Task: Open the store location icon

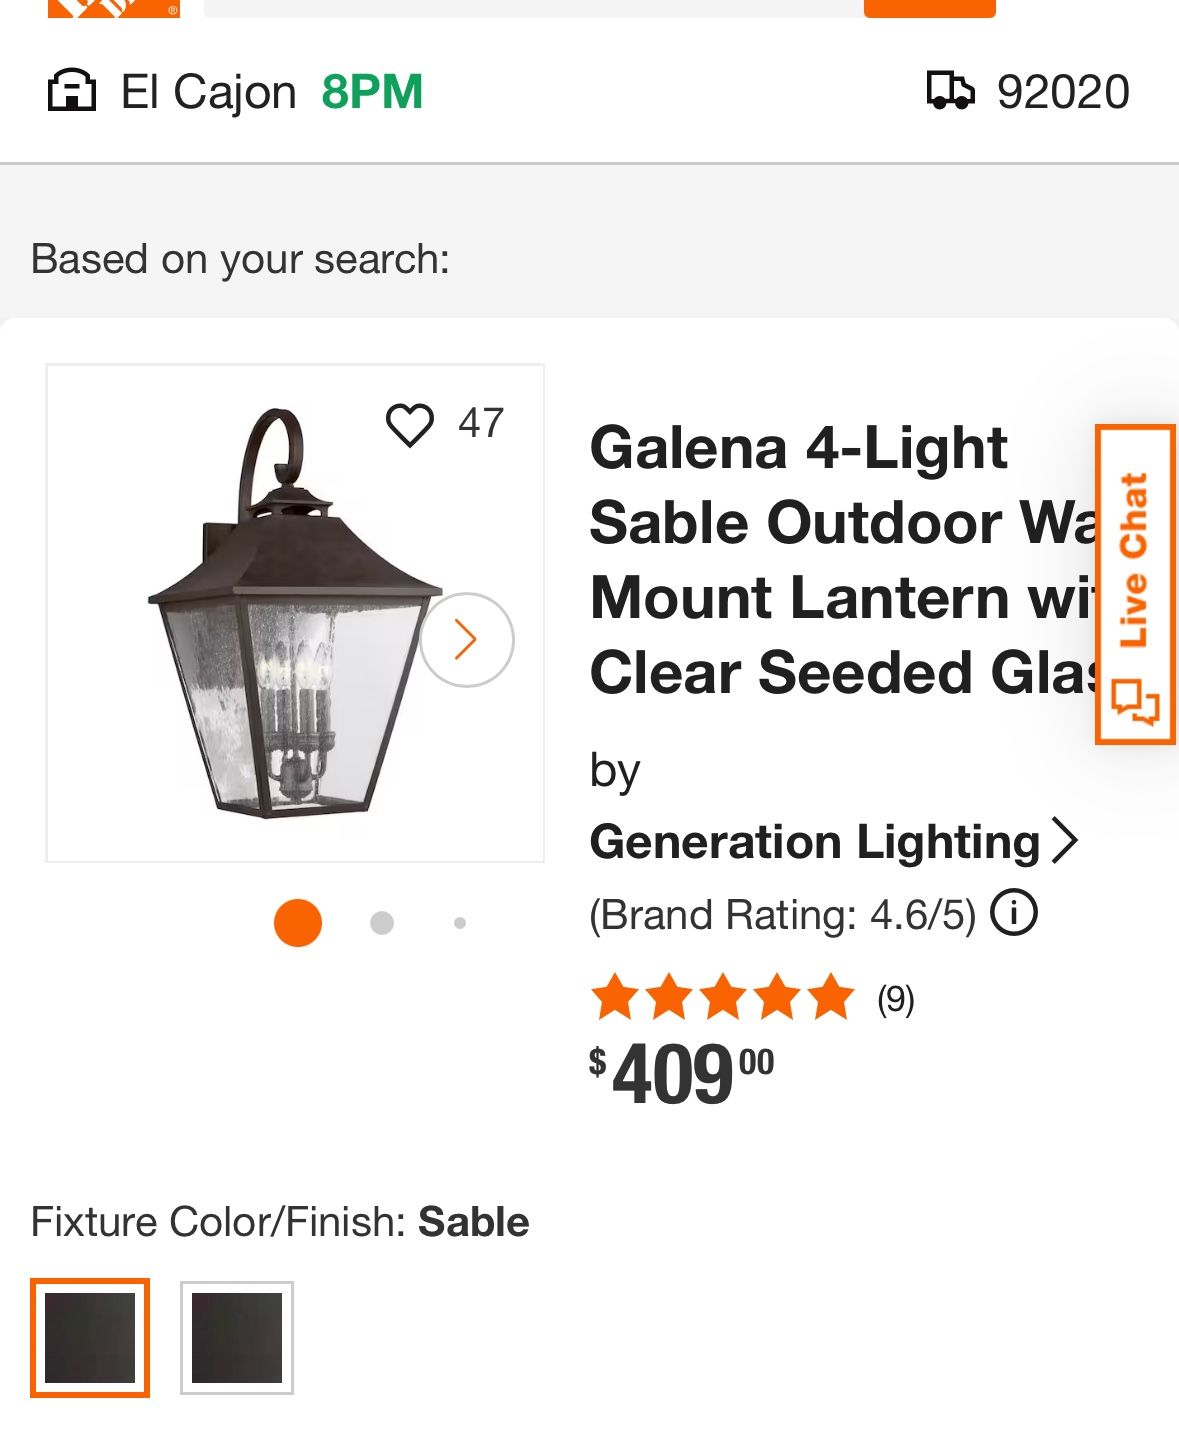Action: click(72, 91)
